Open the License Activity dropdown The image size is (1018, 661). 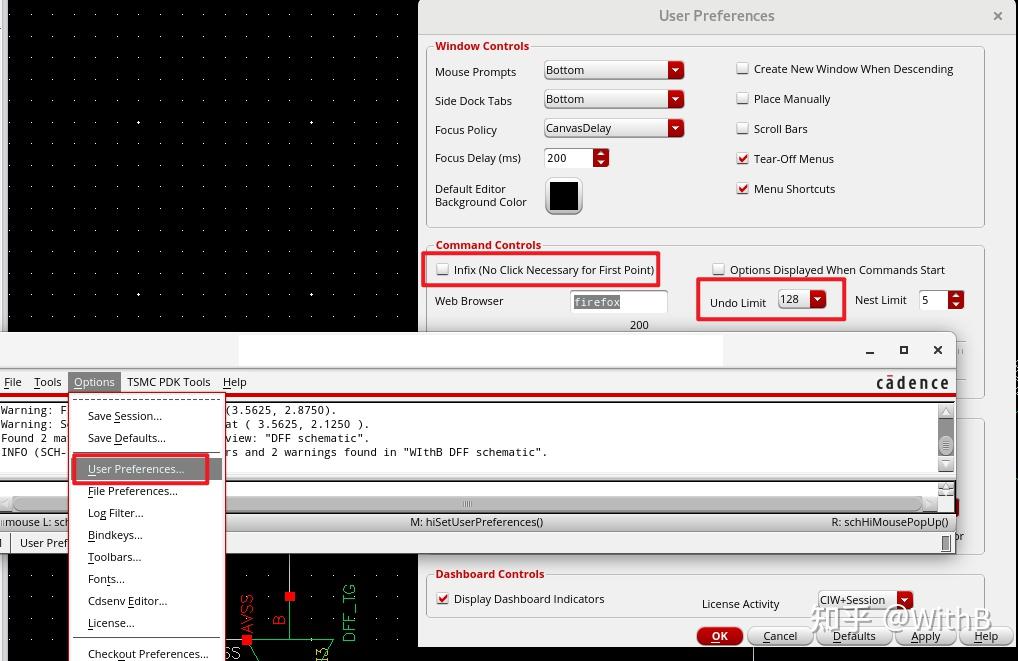pos(904,600)
